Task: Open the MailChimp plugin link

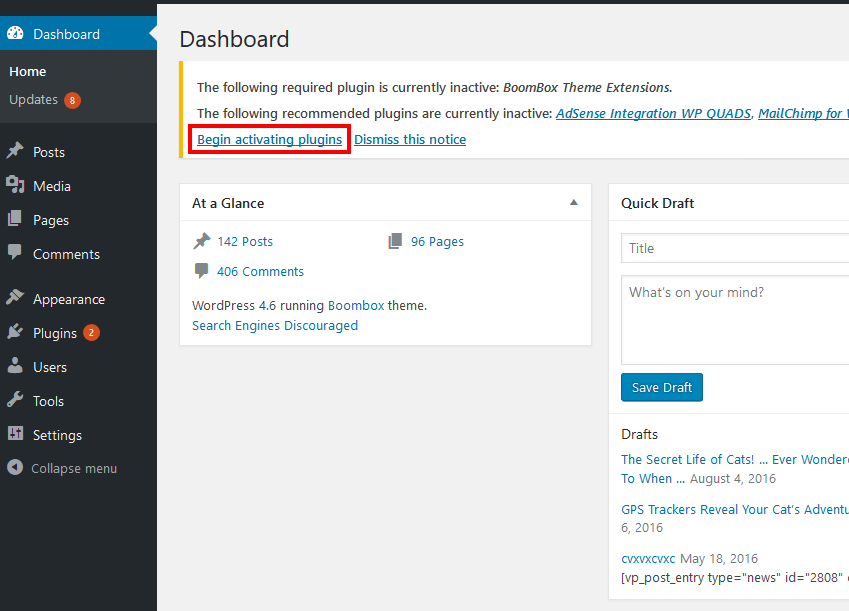Action: click(x=804, y=113)
